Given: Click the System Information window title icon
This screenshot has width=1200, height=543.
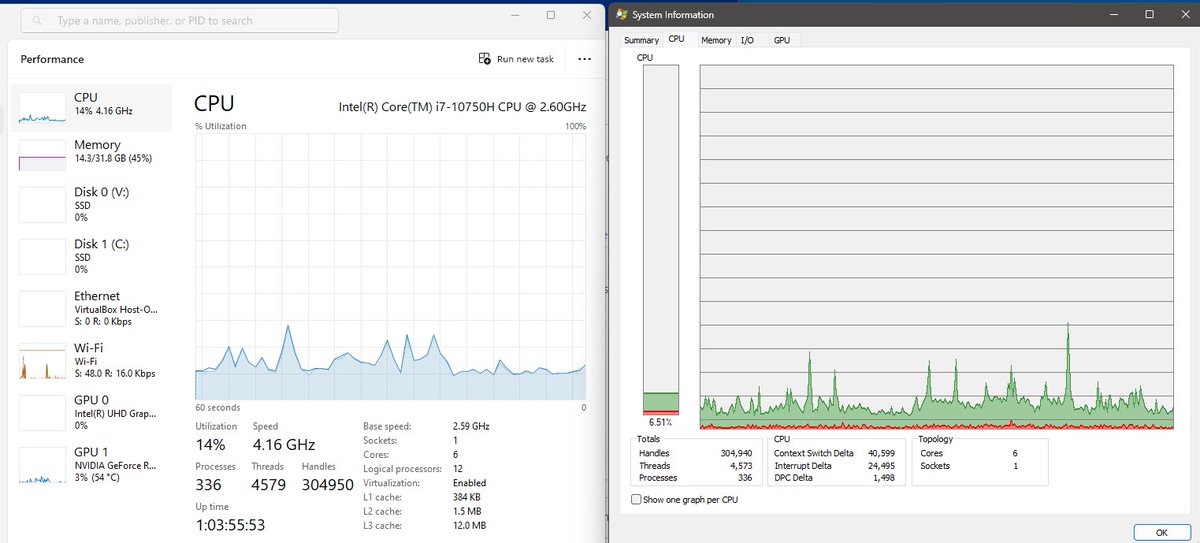Looking at the screenshot, I should [622, 14].
